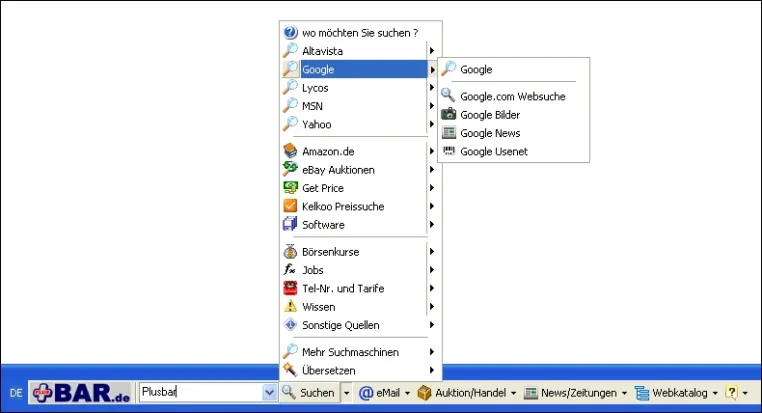Open the dropdown arrow beside Suchen
The image size is (762, 413).
click(346, 393)
